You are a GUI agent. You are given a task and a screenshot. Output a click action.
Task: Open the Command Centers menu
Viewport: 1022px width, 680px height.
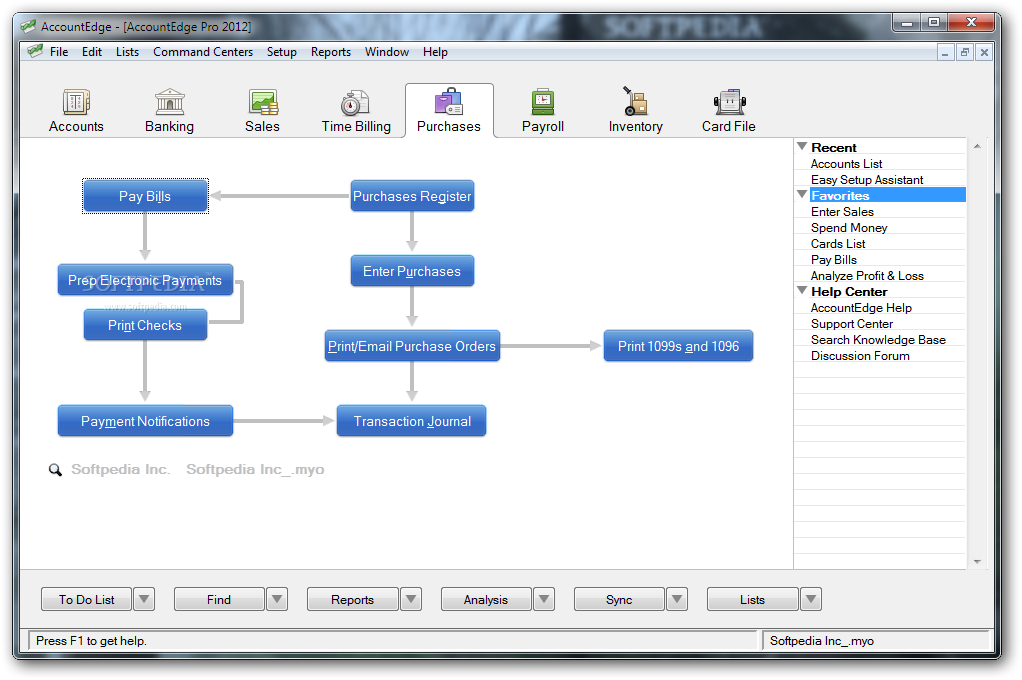point(203,52)
